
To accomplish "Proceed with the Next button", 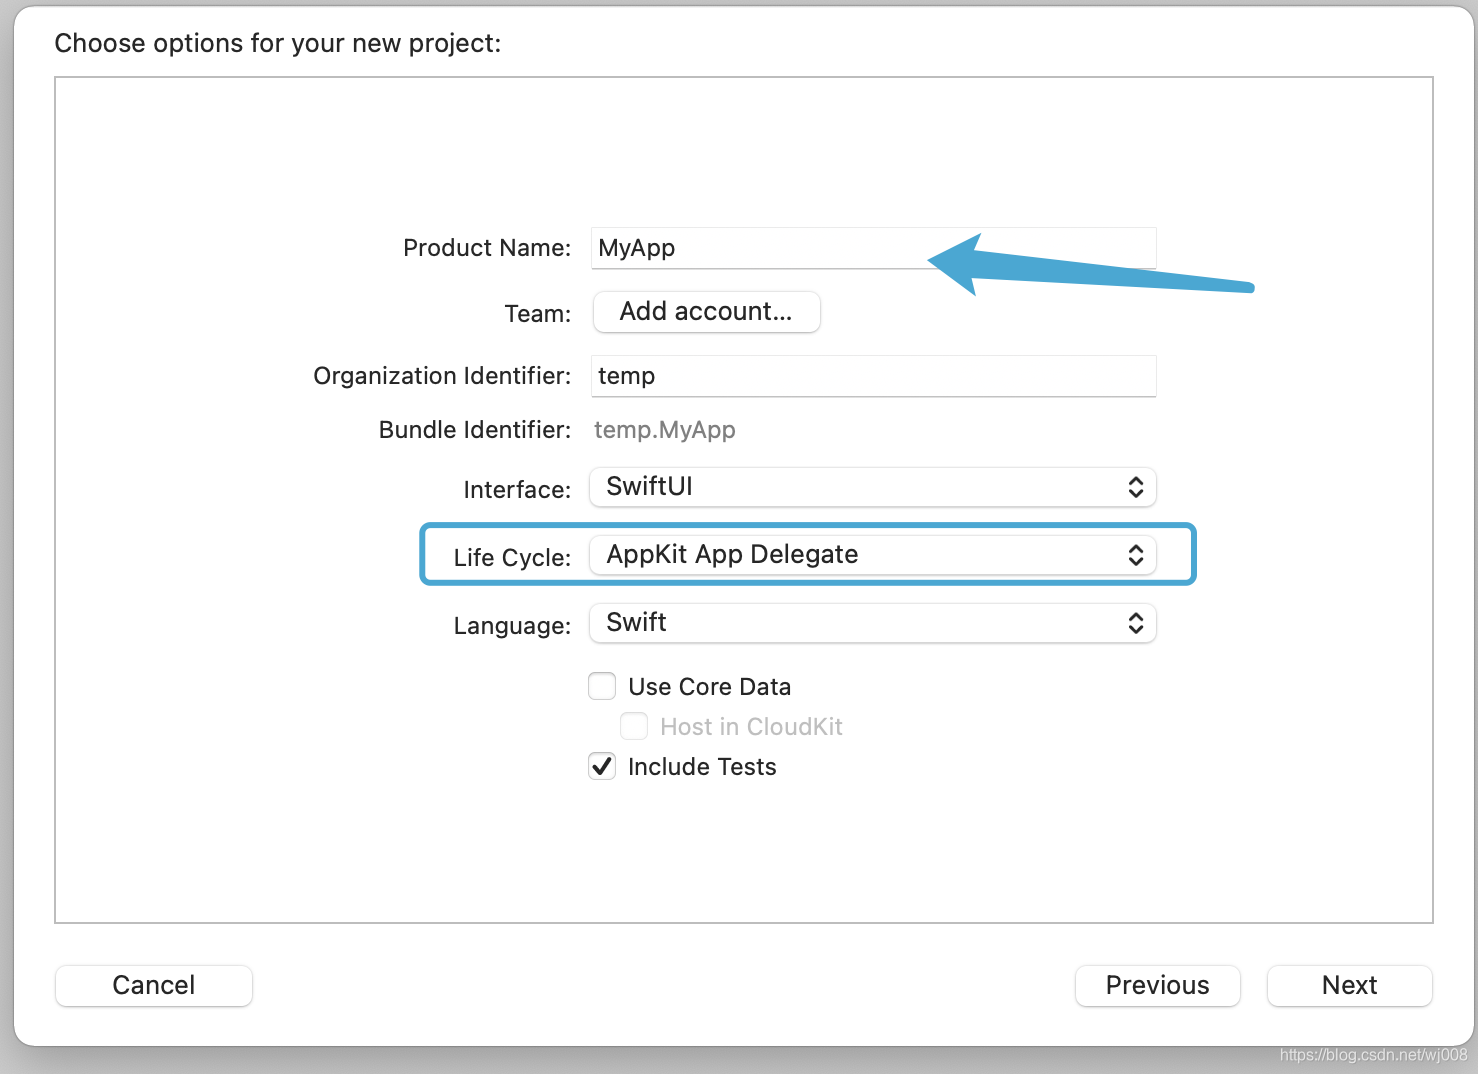I will click(x=1349, y=985).
